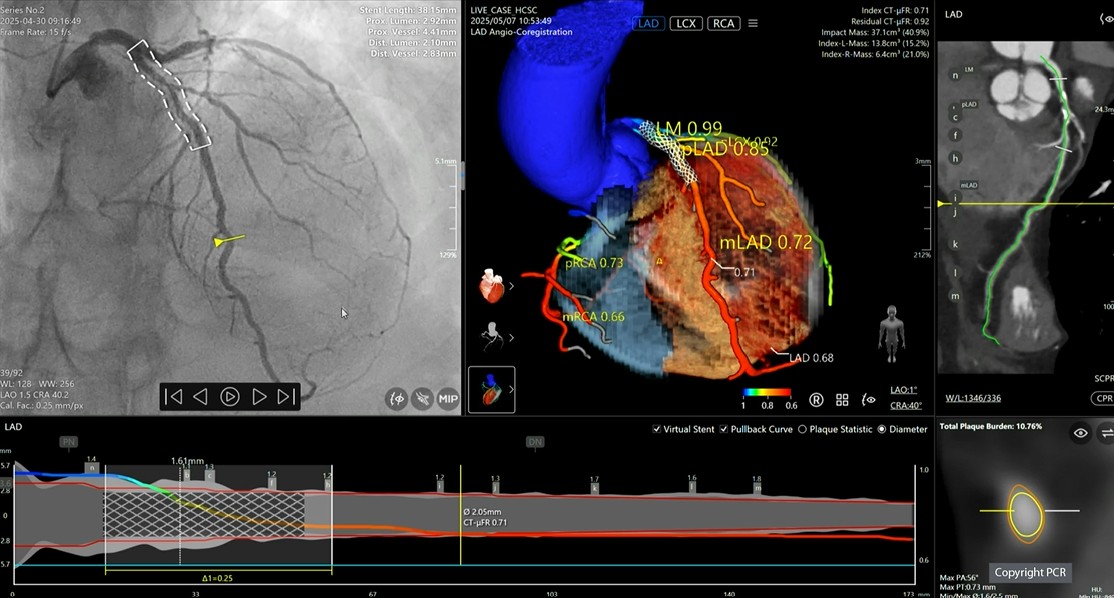Click the pRCA 0.73 label on heart
This screenshot has height=598, width=1114.
(594, 263)
